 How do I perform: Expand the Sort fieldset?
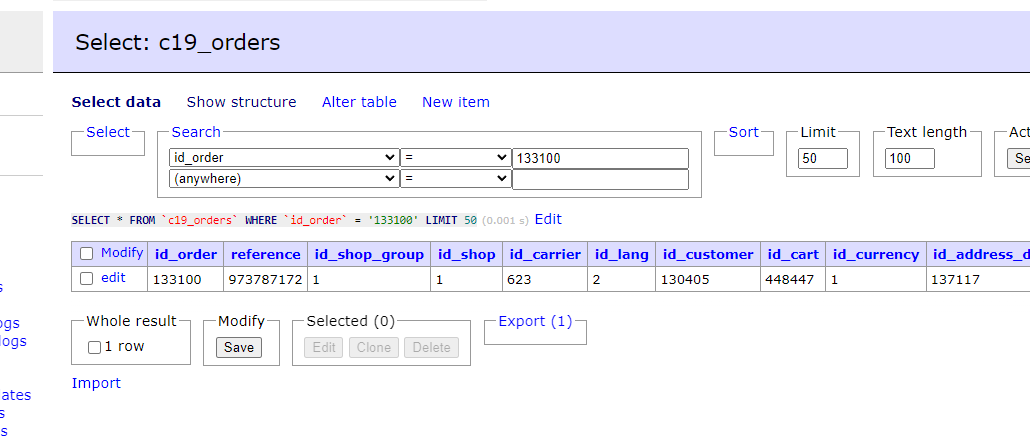coord(743,132)
